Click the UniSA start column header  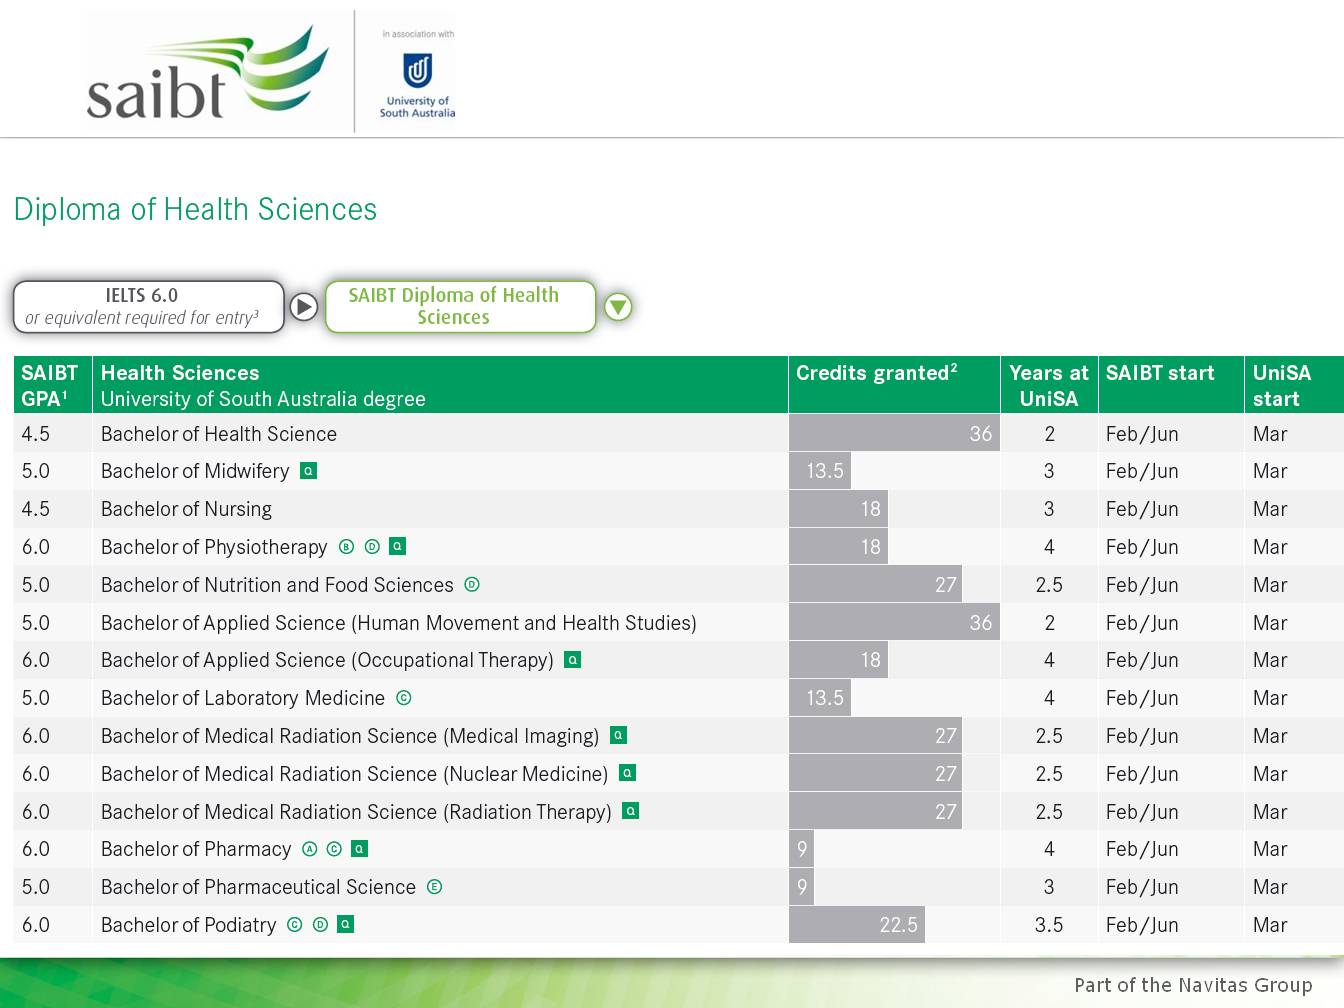point(1294,385)
